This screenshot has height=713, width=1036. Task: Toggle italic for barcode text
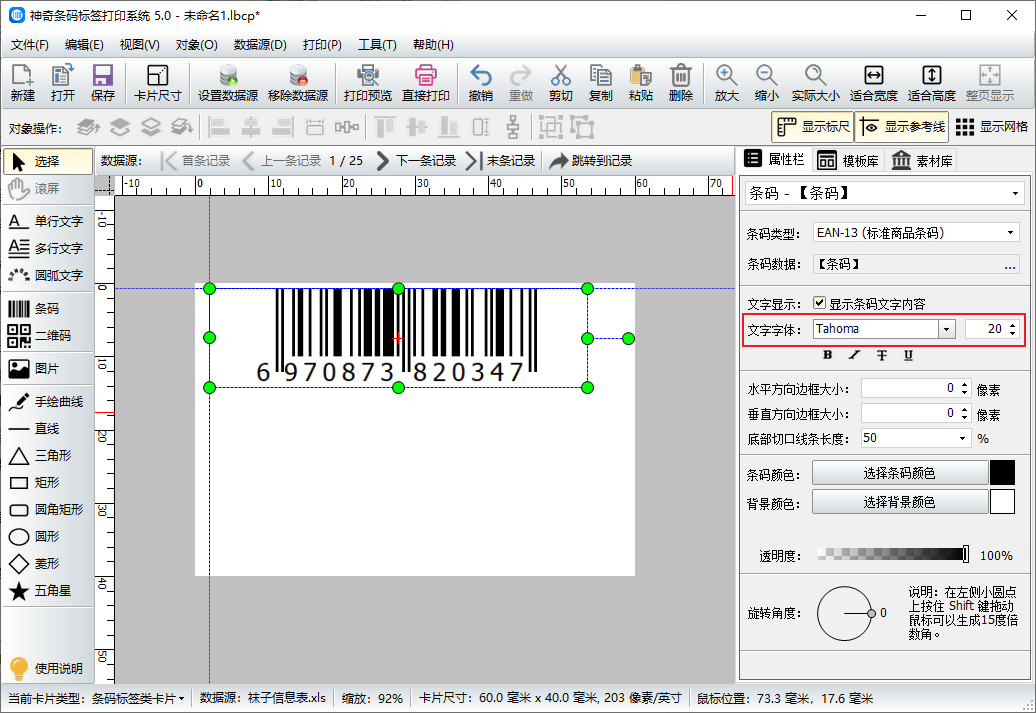pyautogui.click(x=854, y=355)
